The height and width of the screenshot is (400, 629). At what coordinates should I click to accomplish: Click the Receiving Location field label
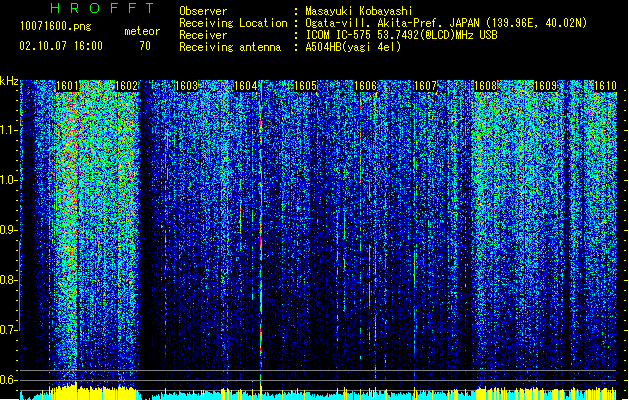pos(233,23)
